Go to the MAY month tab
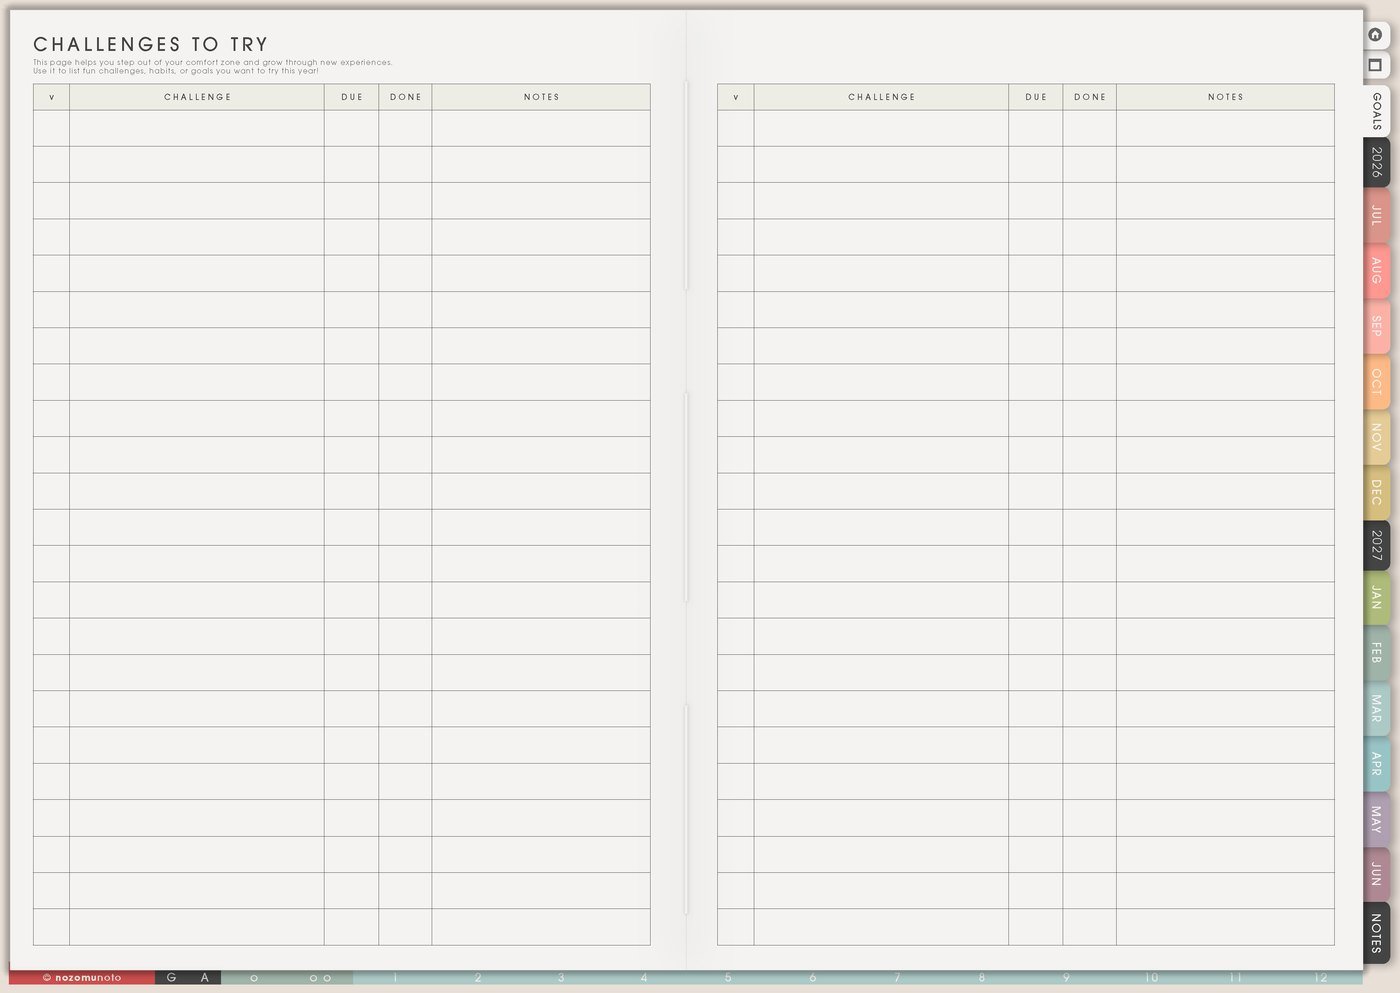The width and height of the screenshot is (1400, 993). click(1377, 820)
